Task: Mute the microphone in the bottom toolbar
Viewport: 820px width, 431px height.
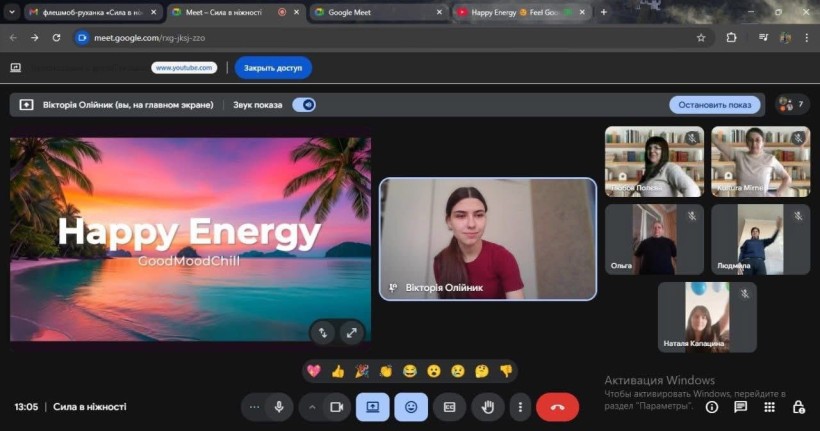Action: point(279,407)
